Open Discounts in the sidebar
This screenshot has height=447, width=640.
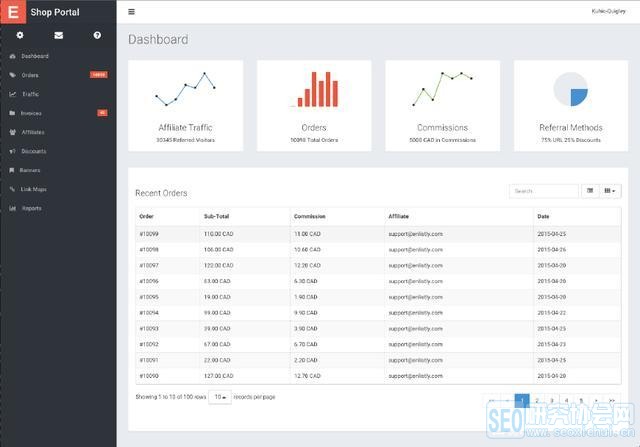coord(33,151)
